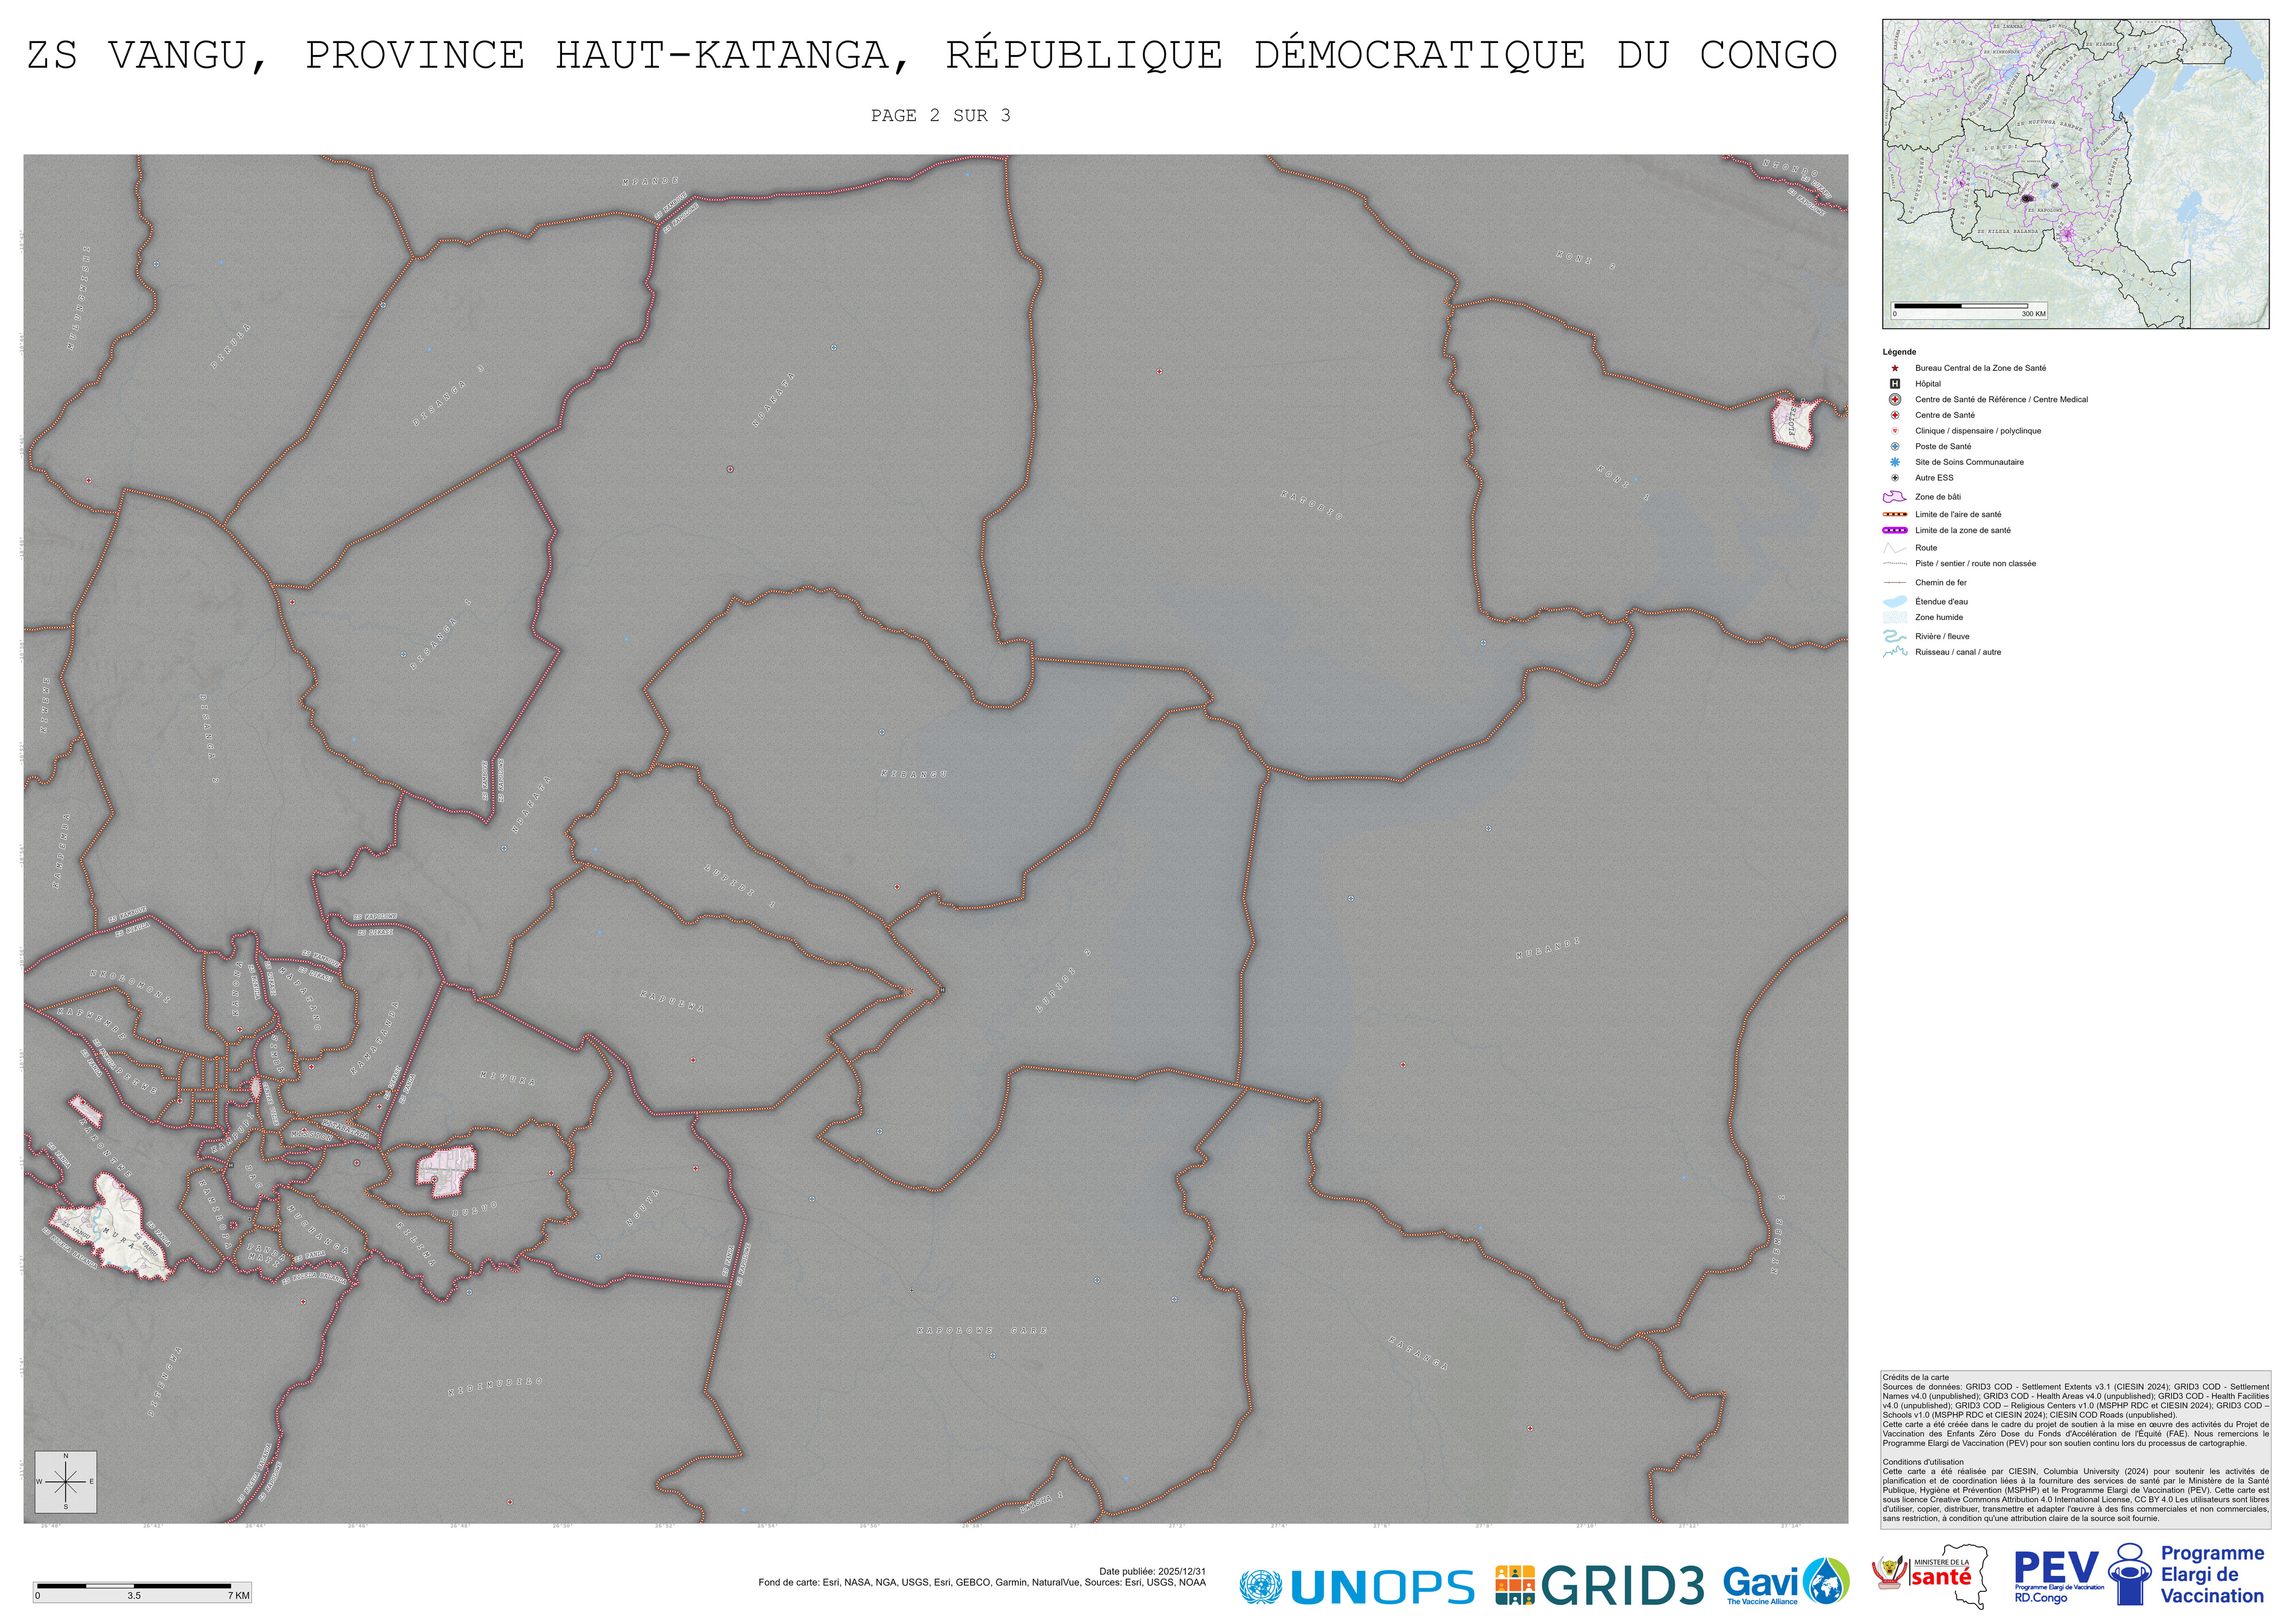Click the GRID3 logo
Viewport: 2296px width, 1624px height.
1599,1584
